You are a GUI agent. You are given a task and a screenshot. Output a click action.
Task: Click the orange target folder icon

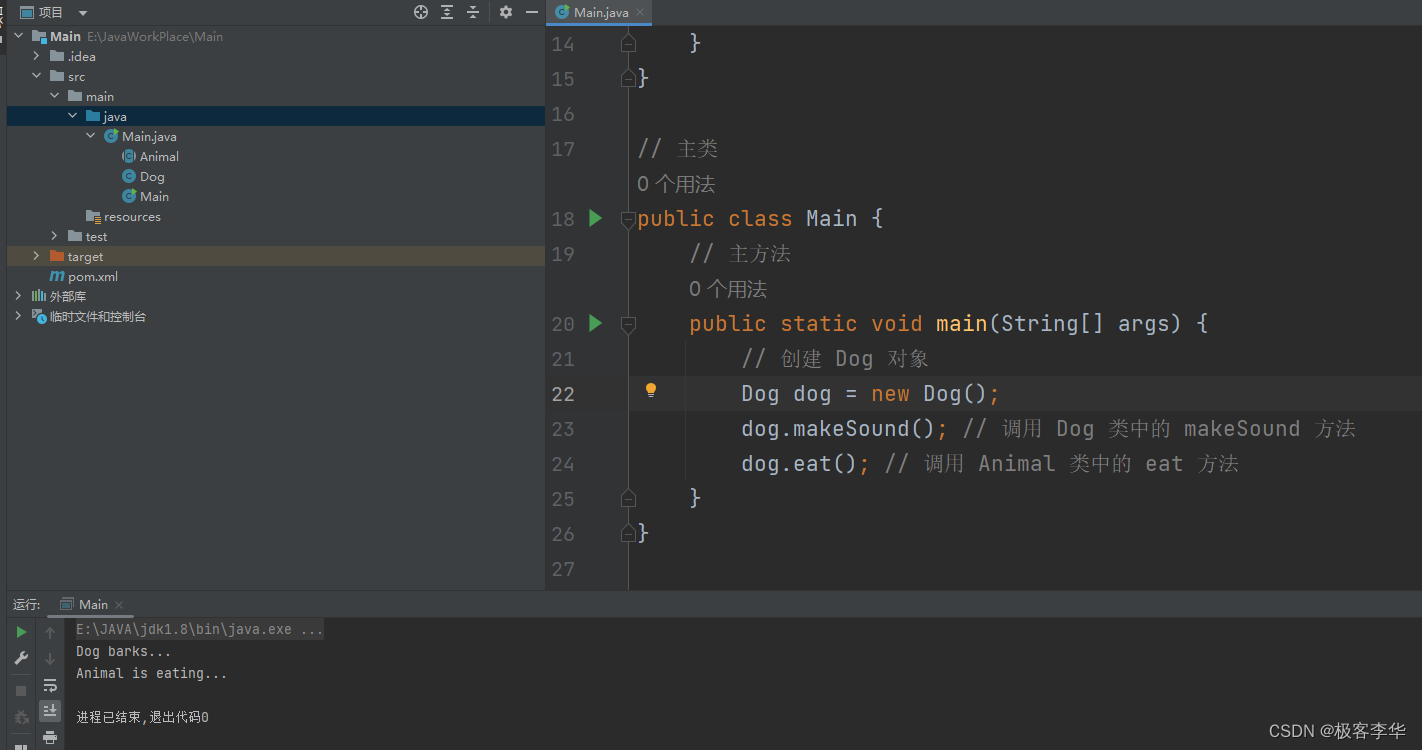pos(57,256)
